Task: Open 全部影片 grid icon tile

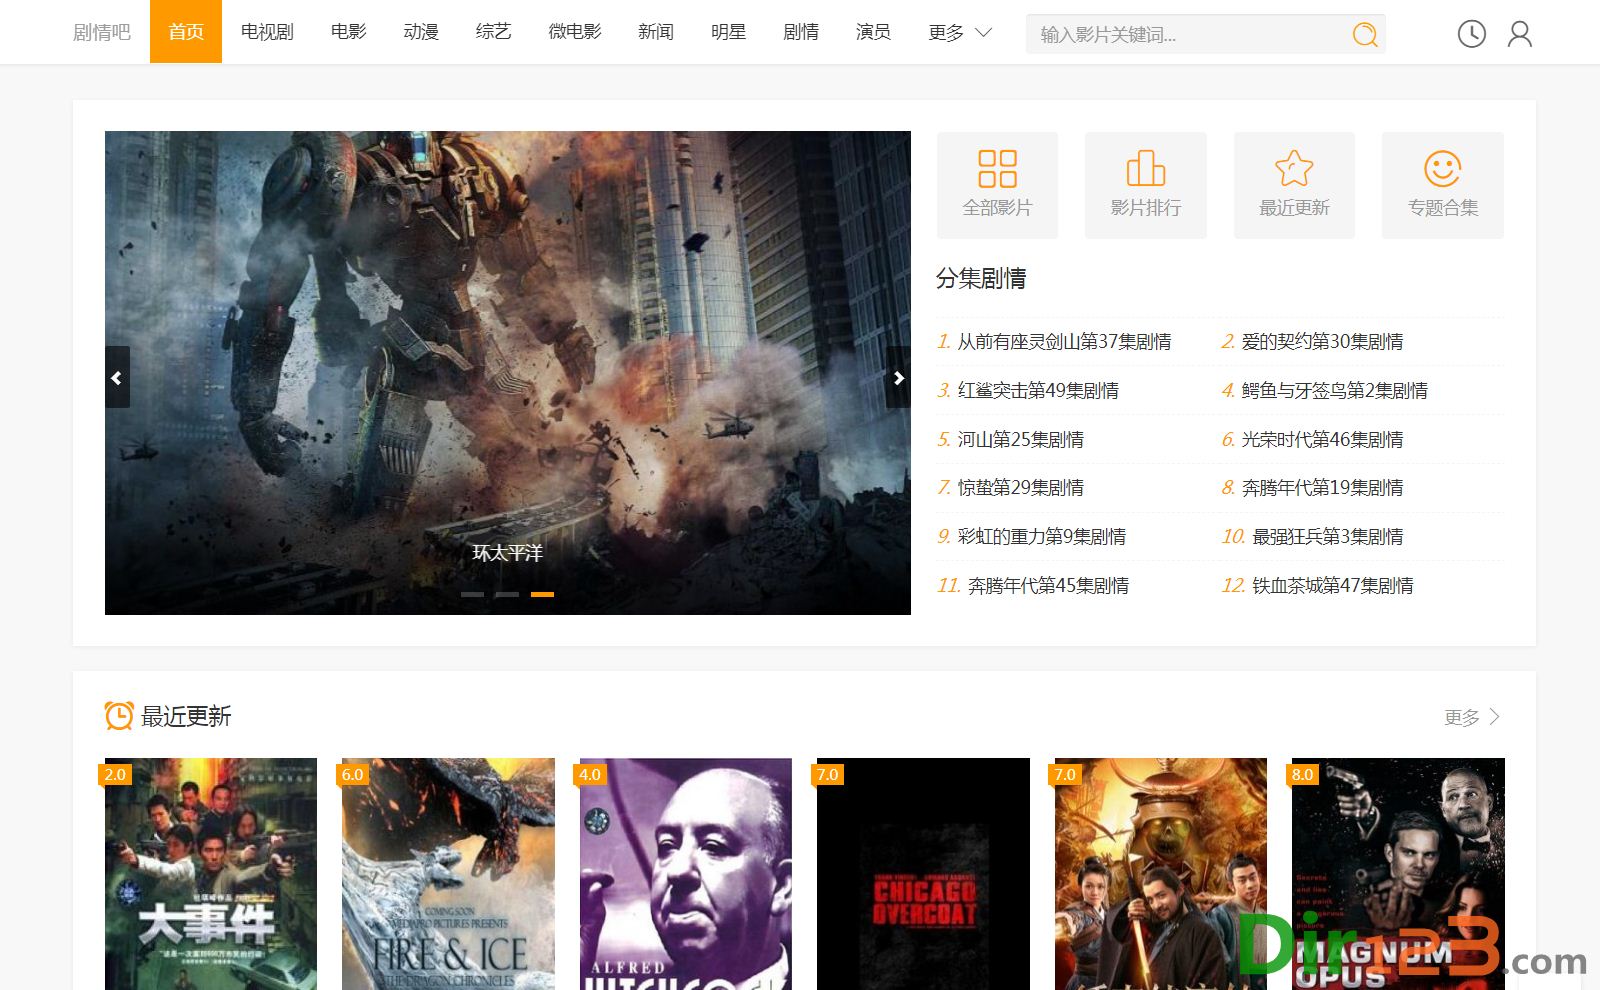Action: [997, 185]
